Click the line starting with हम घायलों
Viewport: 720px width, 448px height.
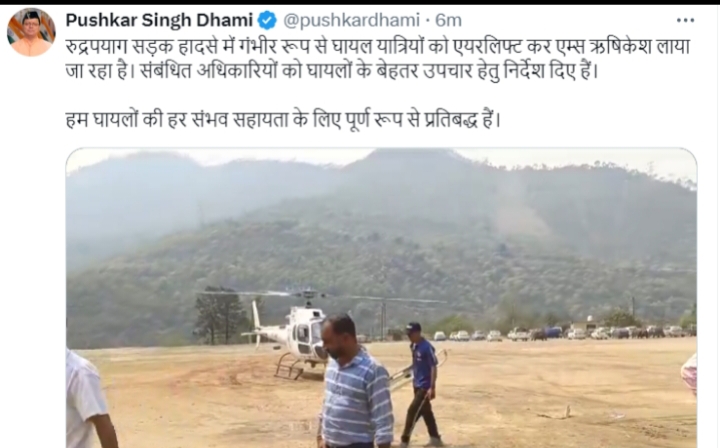pos(282,120)
